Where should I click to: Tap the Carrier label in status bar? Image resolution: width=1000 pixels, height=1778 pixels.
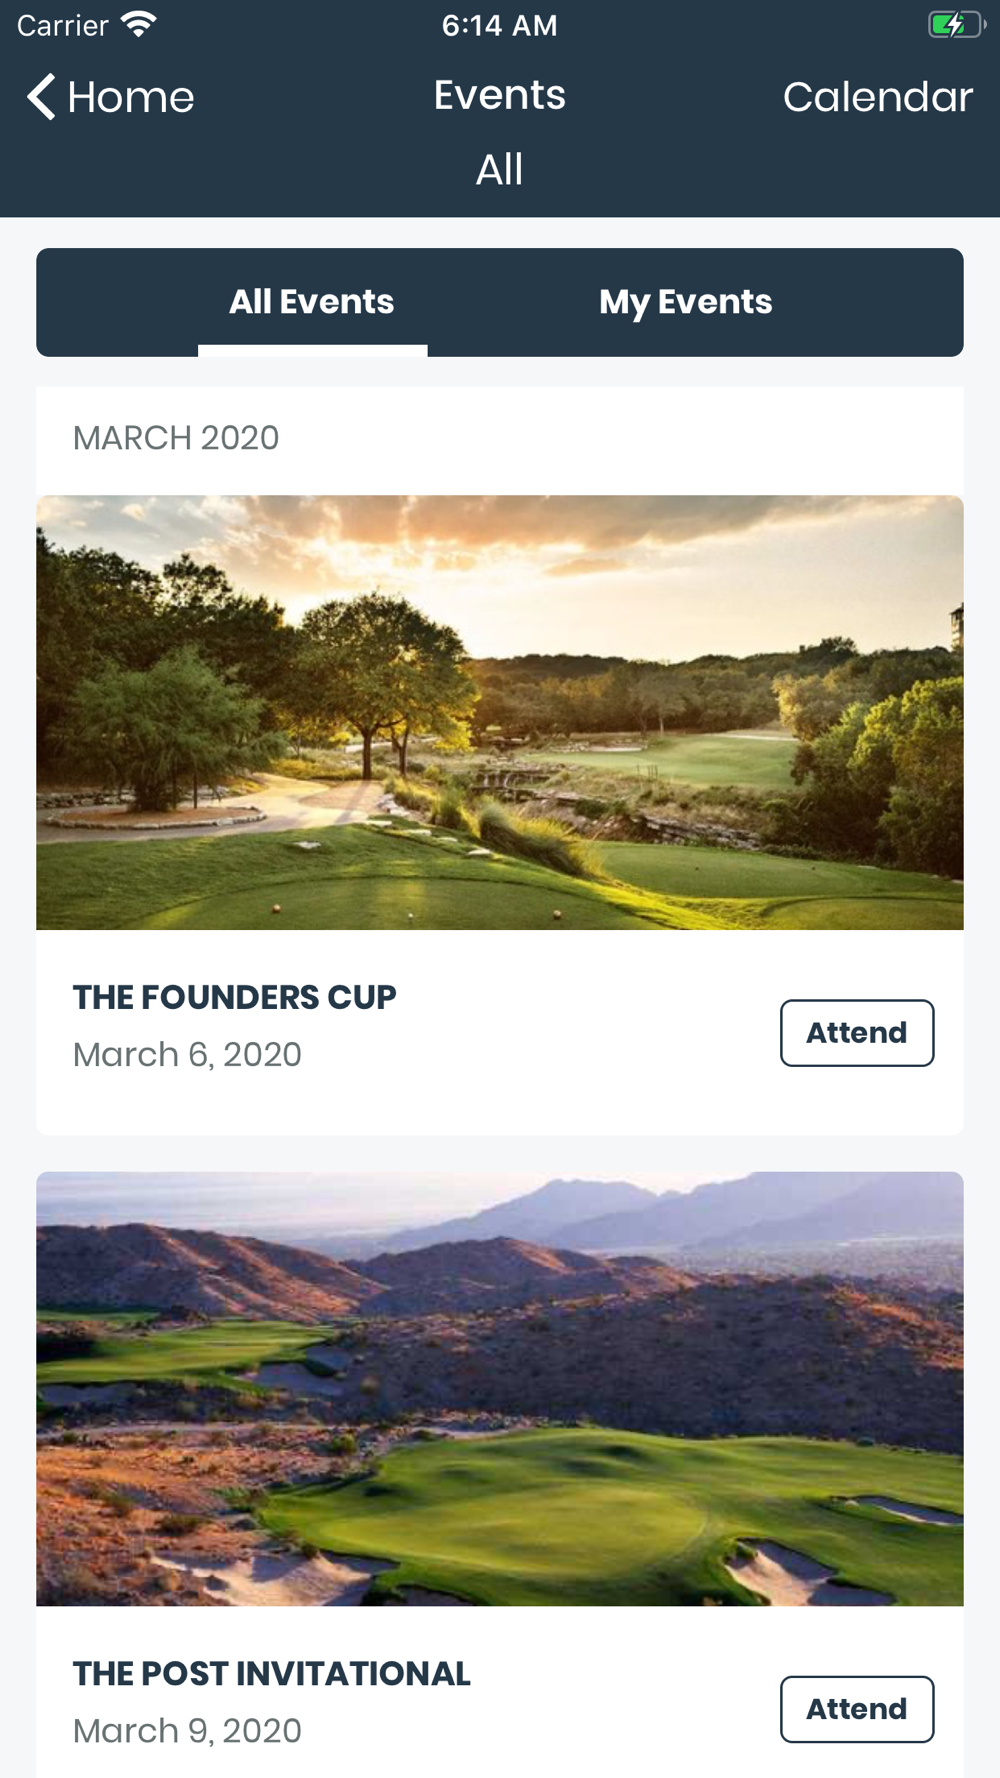[x=63, y=25]
